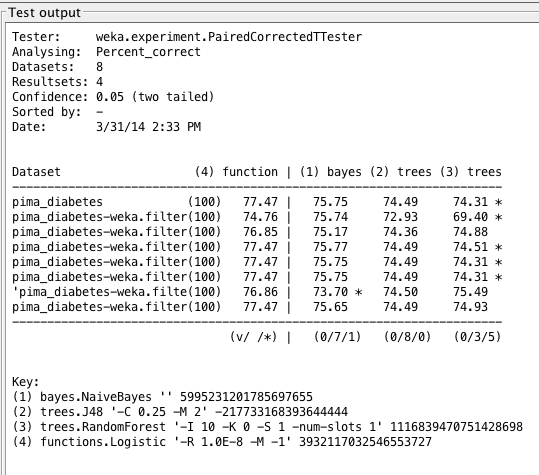
Task: Click the (0/7/1) summary for bayes
Action: point(338,337)
